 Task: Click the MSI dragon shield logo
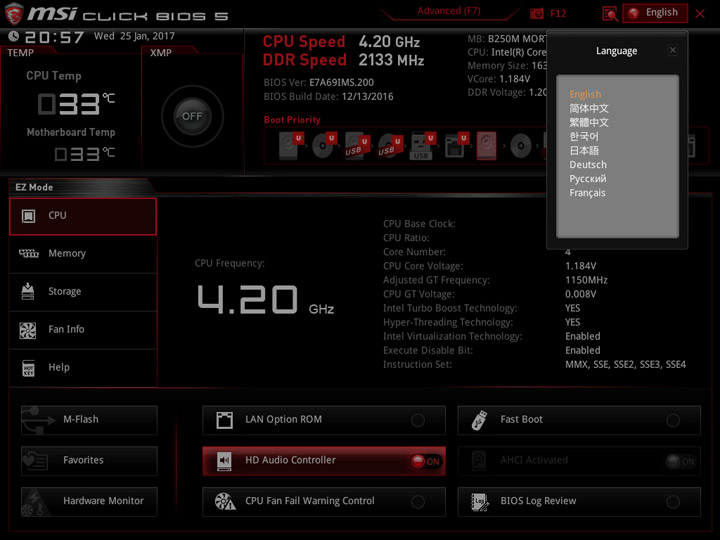coord(14,14)
